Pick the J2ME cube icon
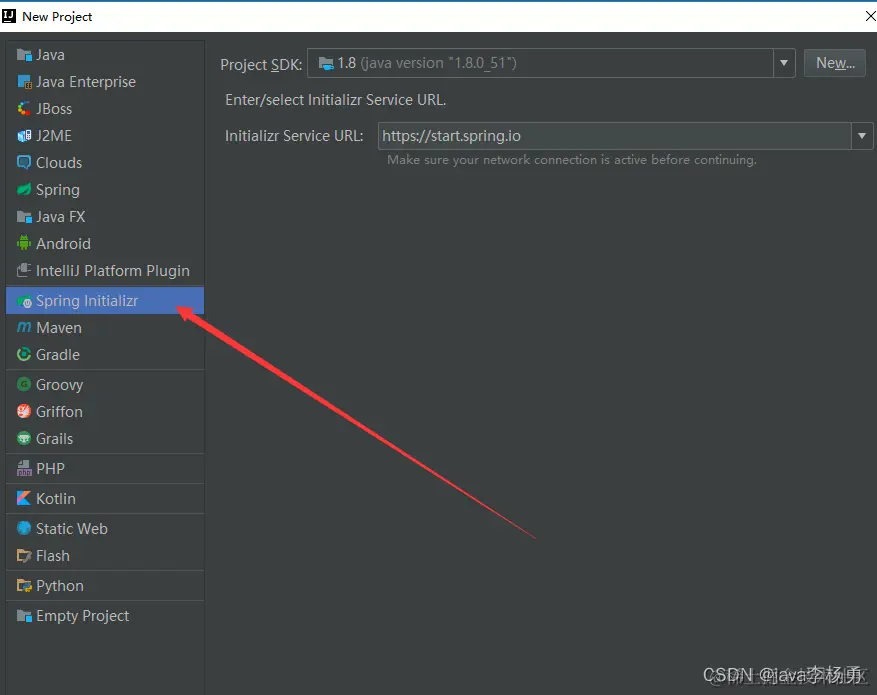The image size is (877, 695). coord(24,136)
